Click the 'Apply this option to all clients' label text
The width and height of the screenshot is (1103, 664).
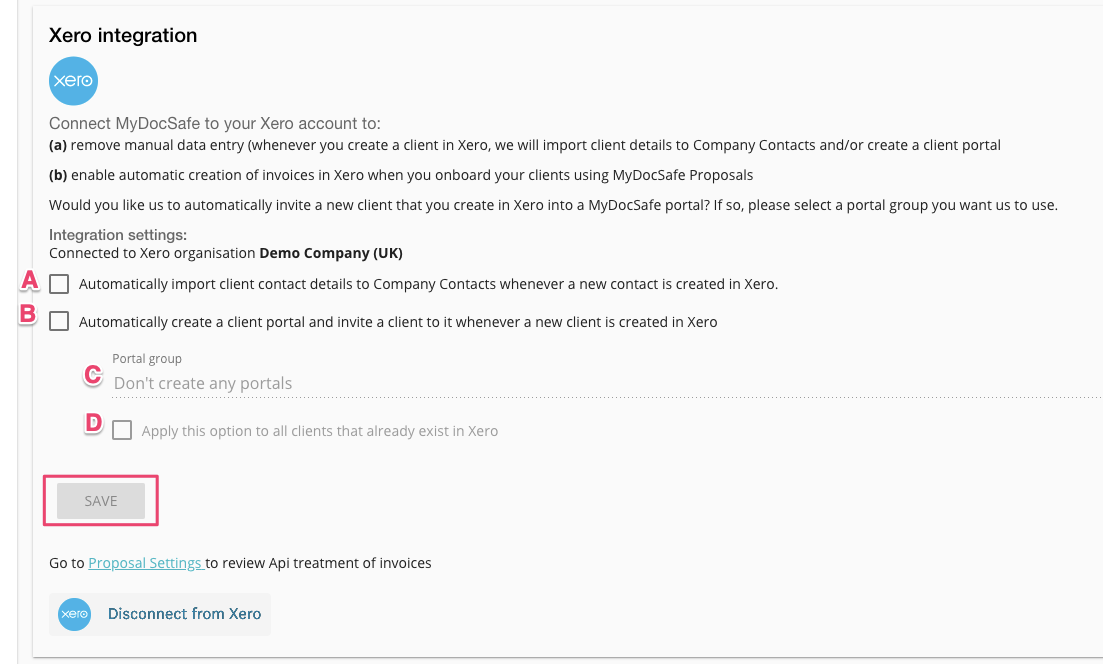(319, 431)
